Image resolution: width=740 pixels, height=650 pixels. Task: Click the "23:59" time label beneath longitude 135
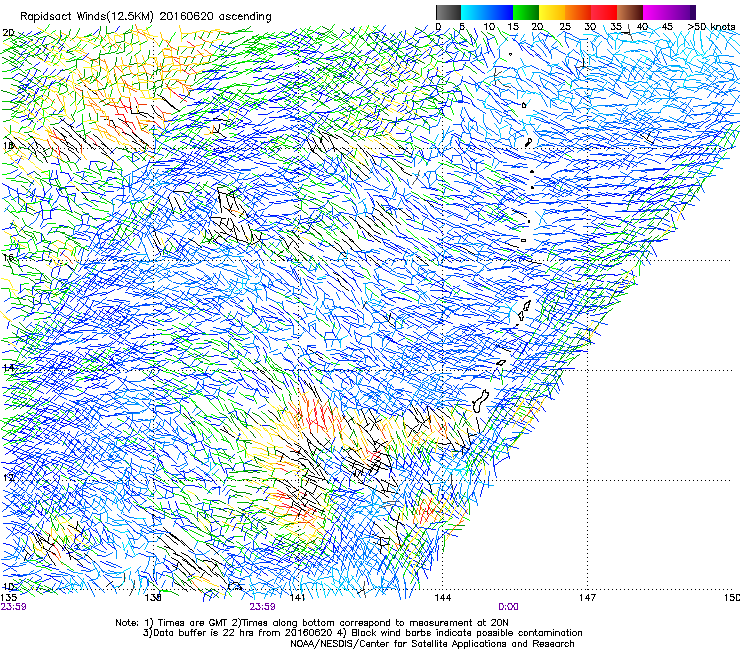coord(14,607)
